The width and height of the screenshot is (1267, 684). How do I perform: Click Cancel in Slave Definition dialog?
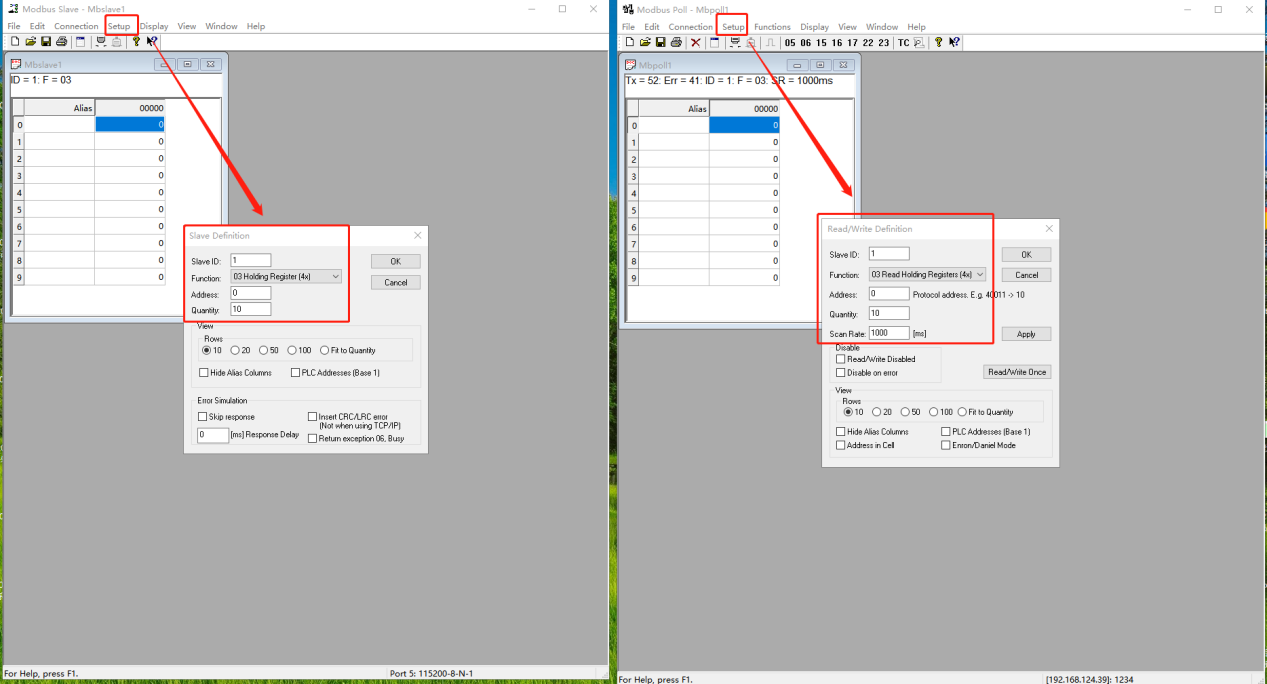[396, 282]
